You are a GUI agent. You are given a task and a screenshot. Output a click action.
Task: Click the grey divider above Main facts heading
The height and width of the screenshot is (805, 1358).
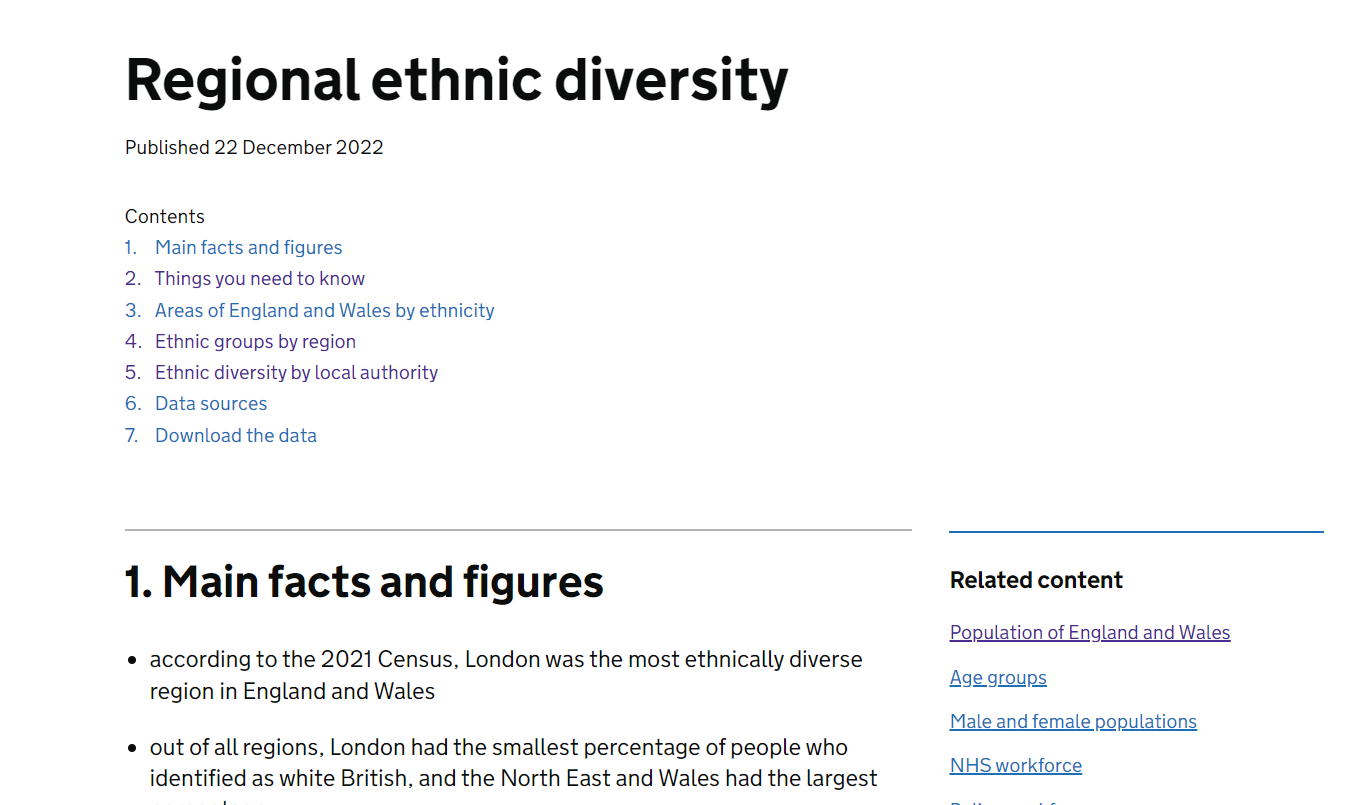(518, 530)
